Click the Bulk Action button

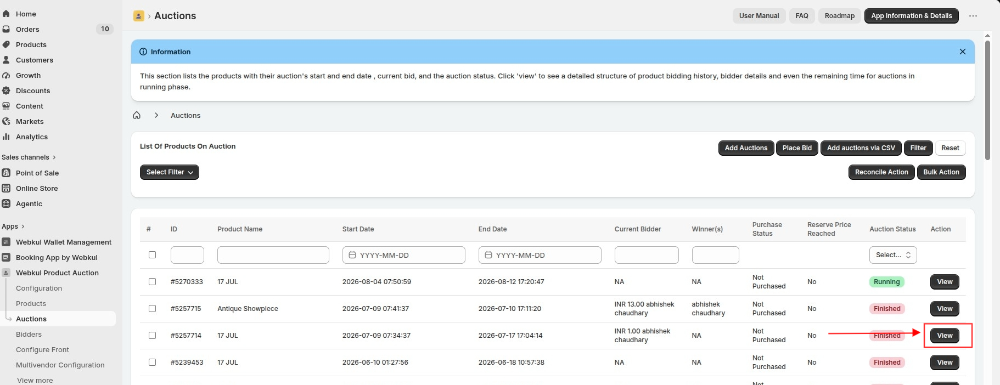click(941, 172)
